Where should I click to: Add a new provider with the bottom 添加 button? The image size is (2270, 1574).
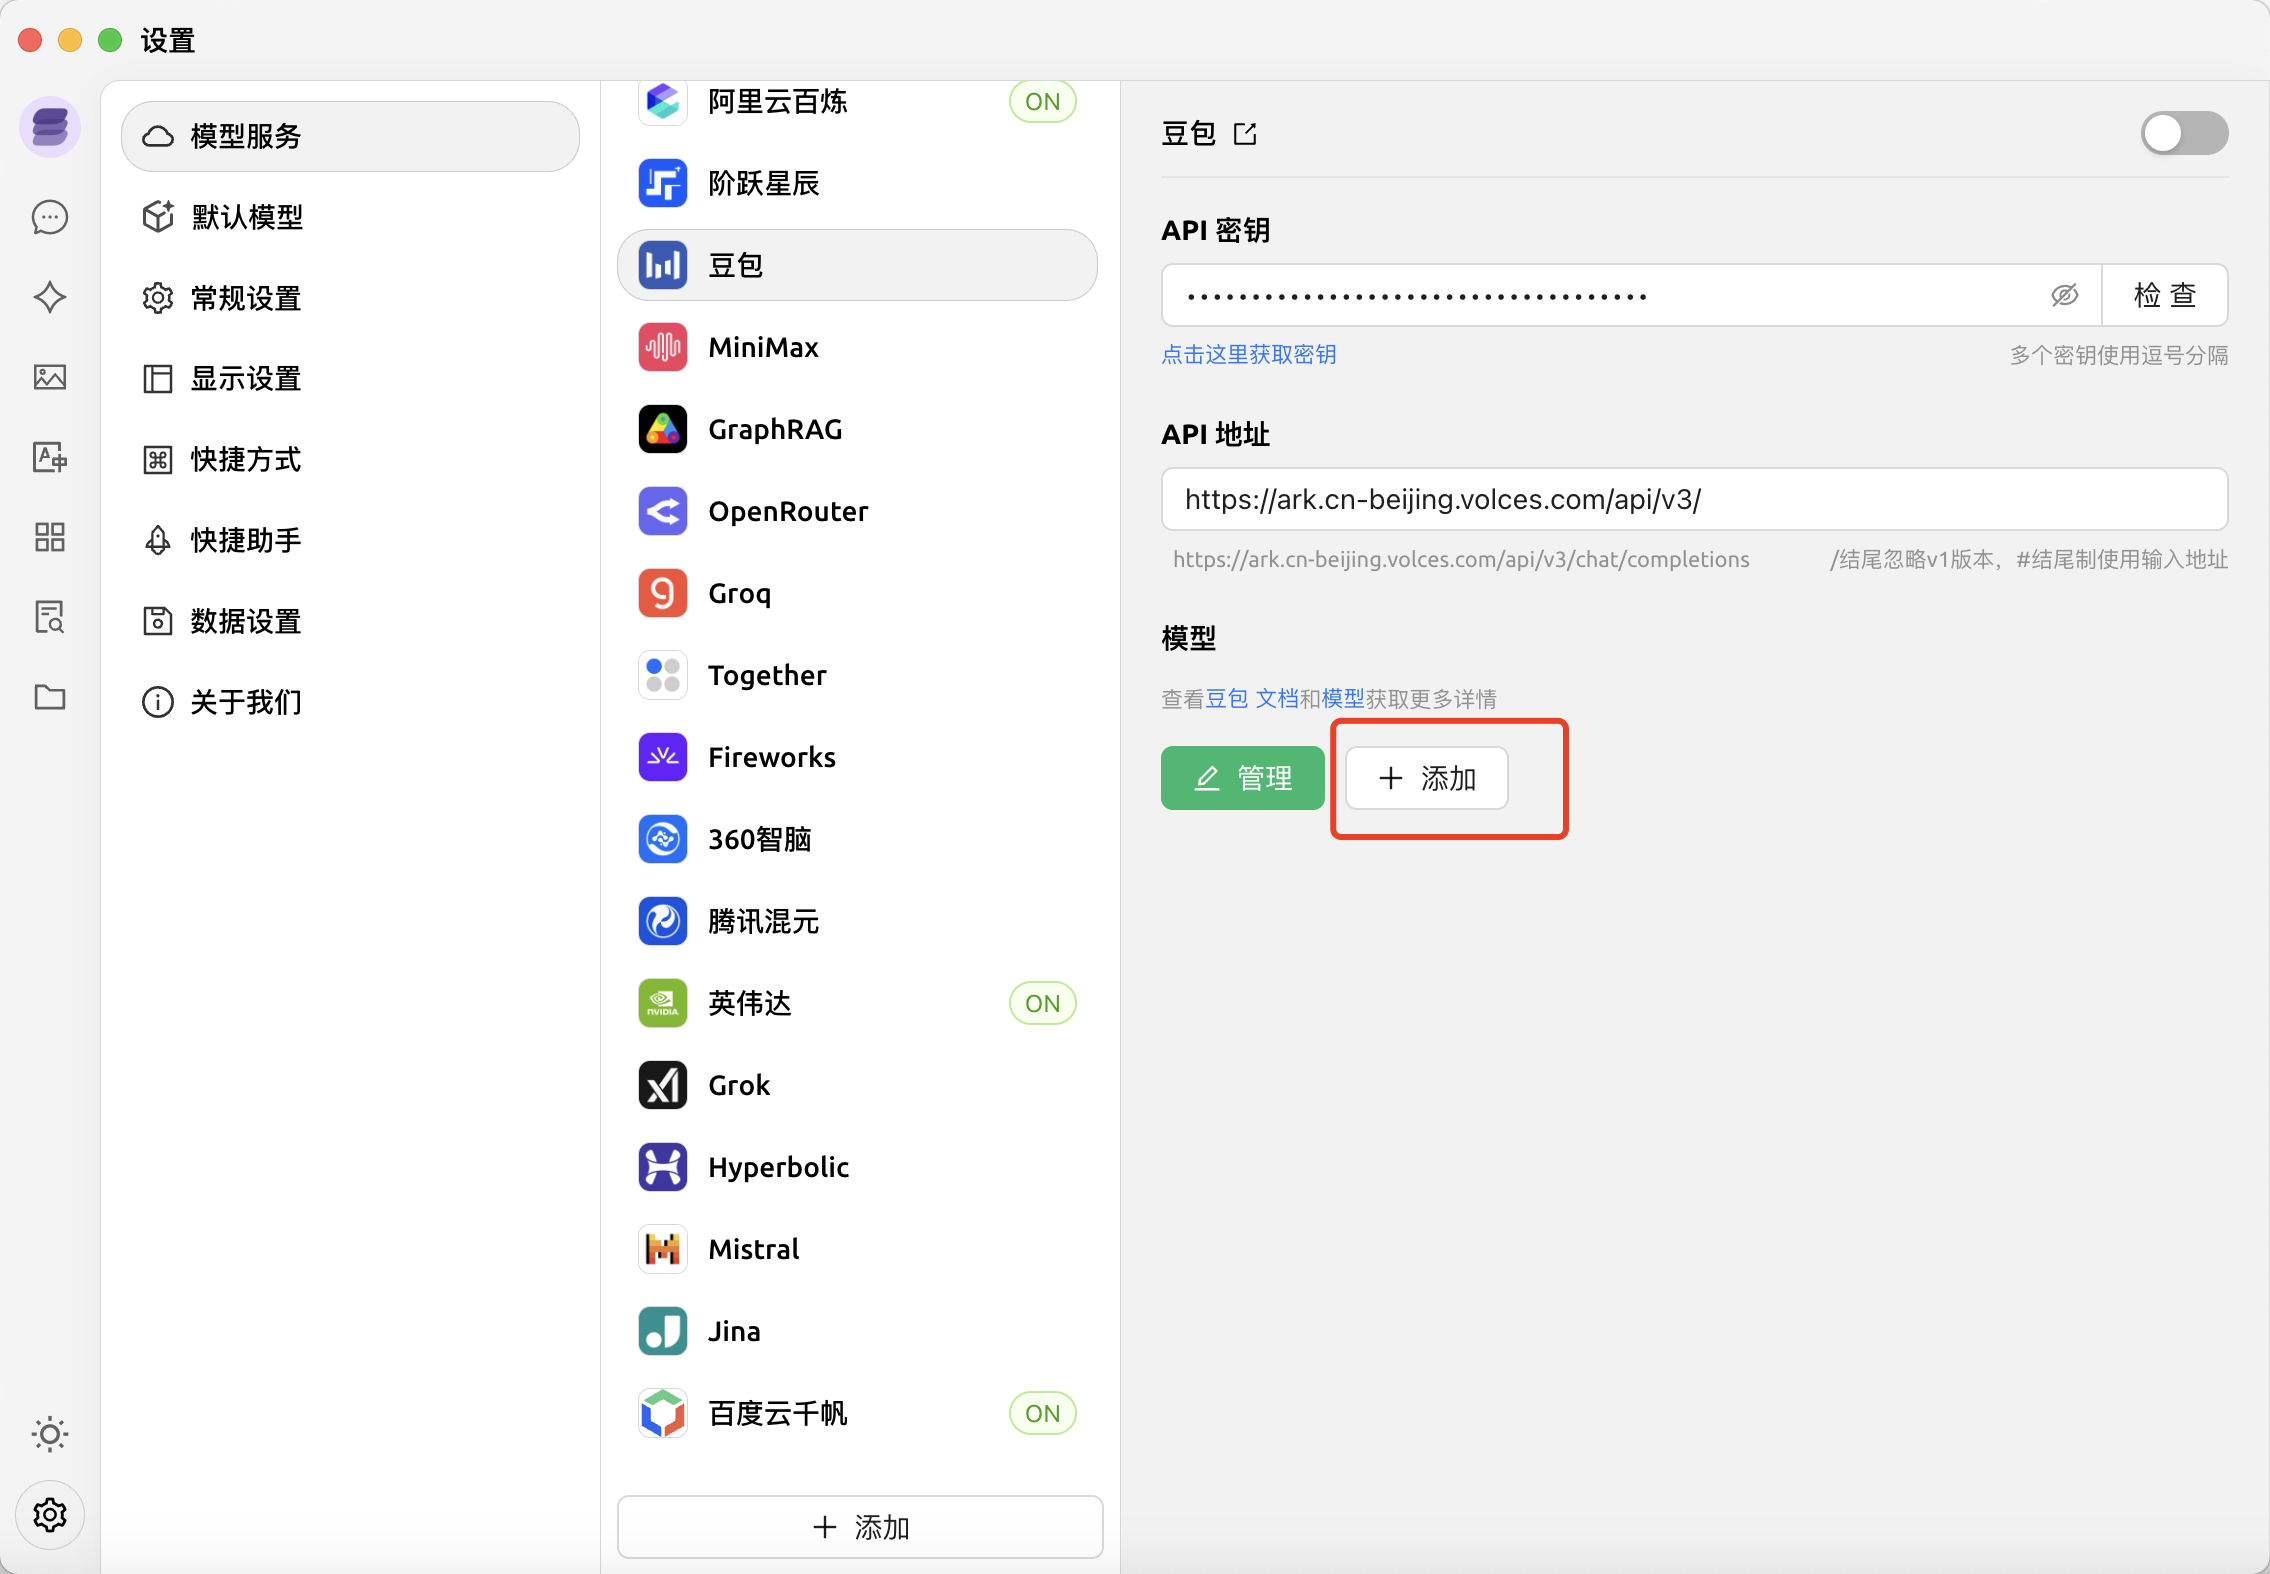pos(860,1527)
